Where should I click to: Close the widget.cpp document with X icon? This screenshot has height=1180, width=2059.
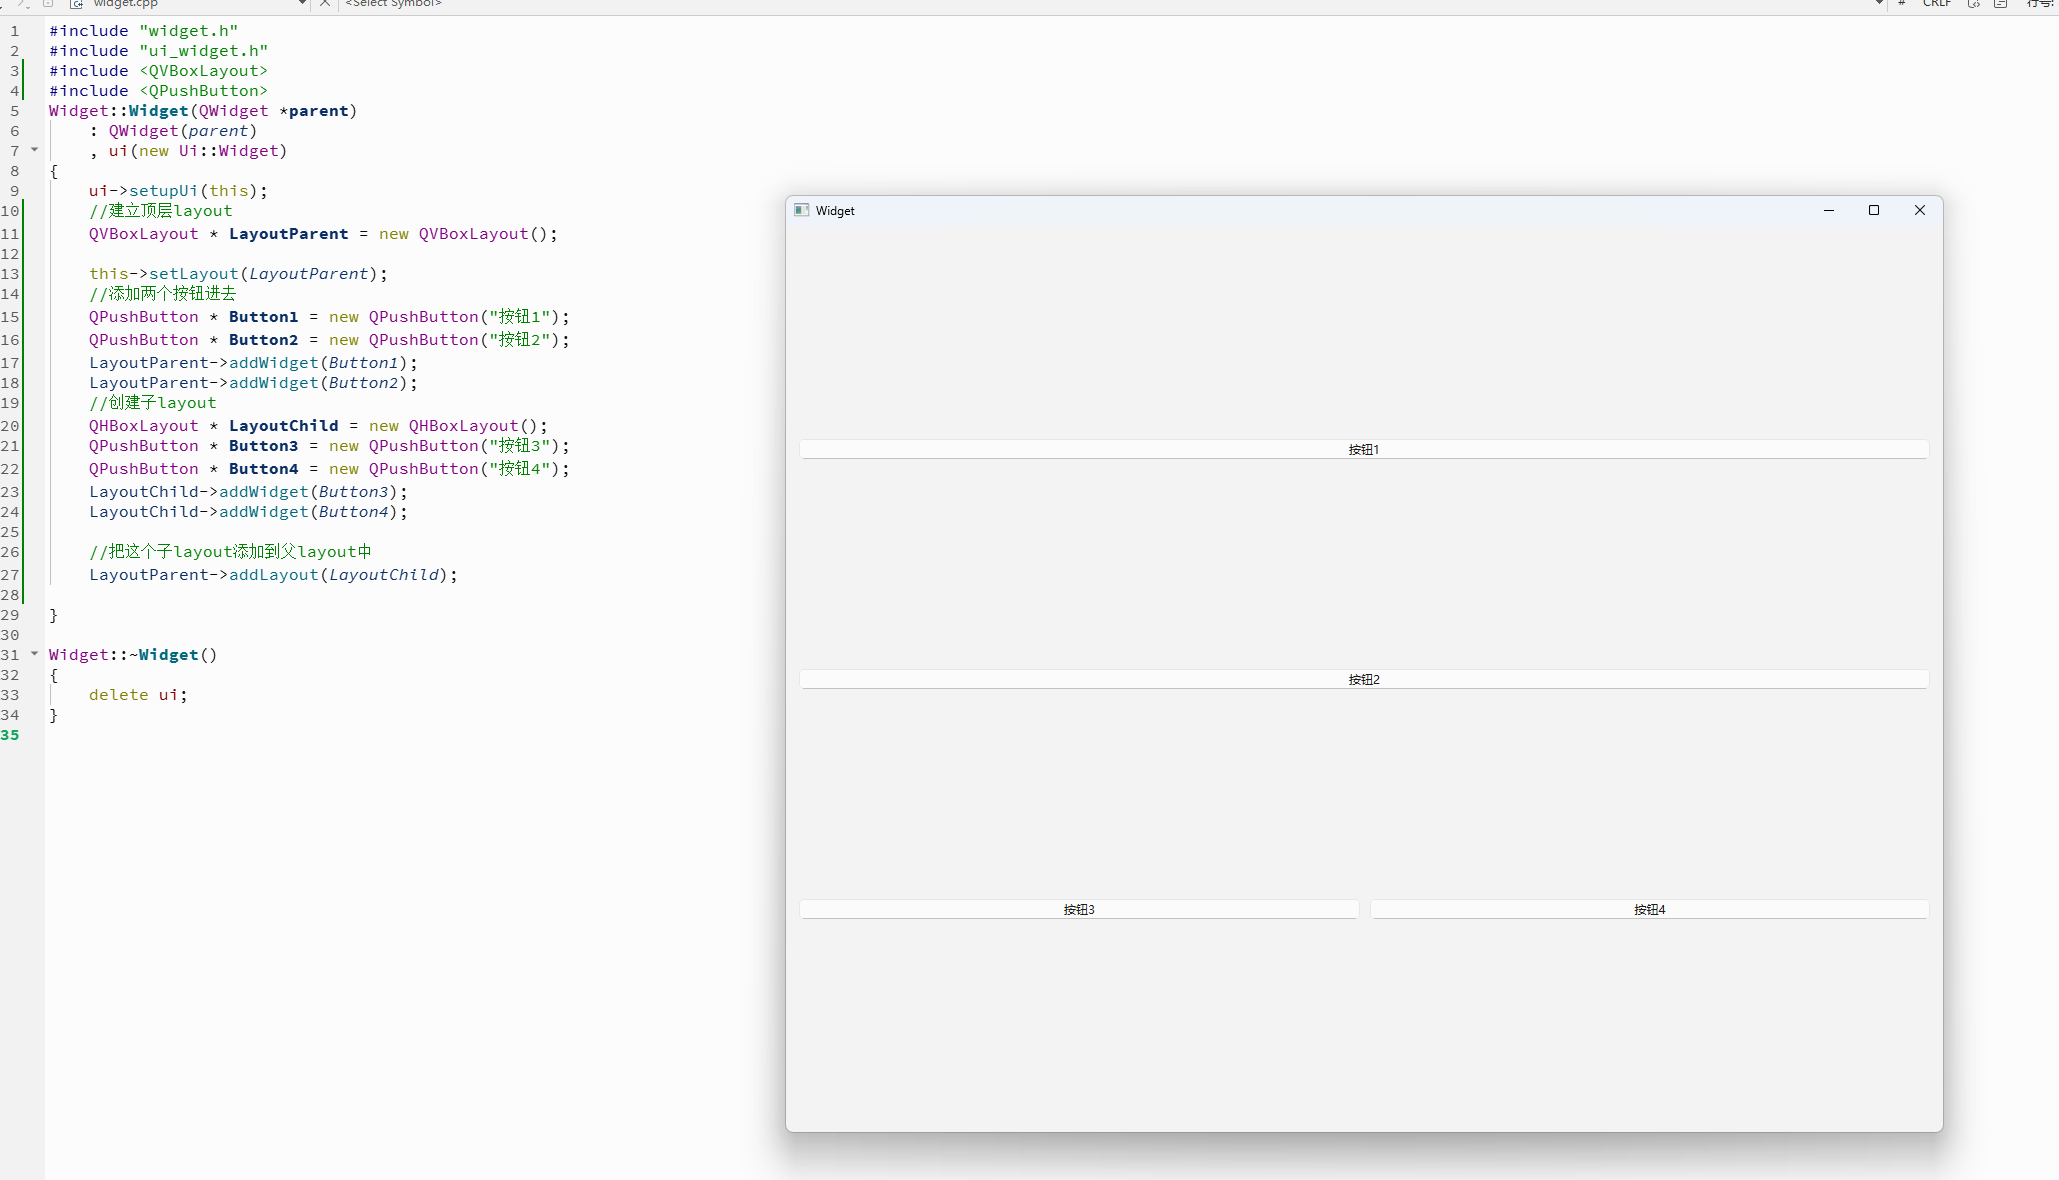point(325,4)
